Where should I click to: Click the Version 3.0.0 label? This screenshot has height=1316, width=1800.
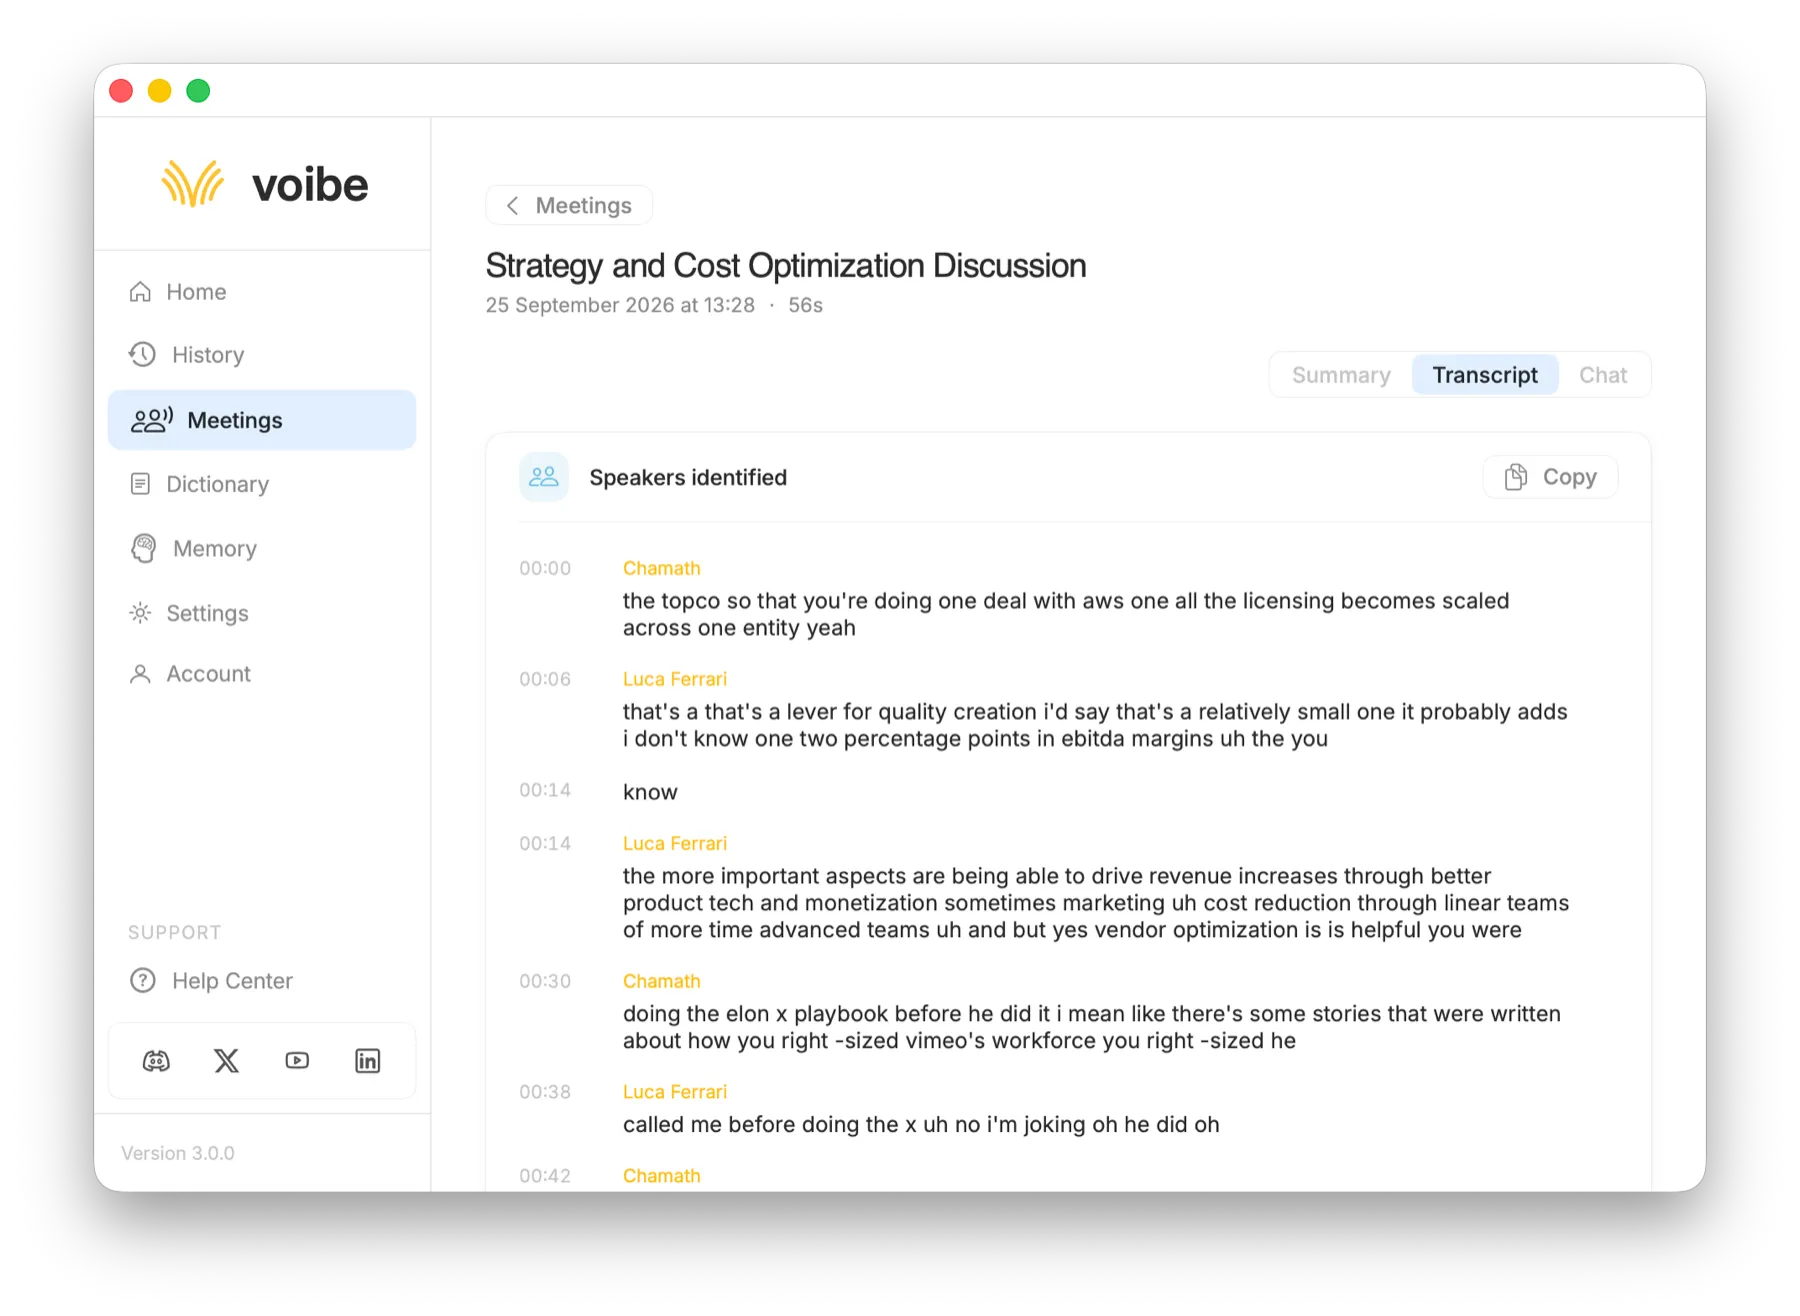pyautogui.click(x=178, y=1153)
